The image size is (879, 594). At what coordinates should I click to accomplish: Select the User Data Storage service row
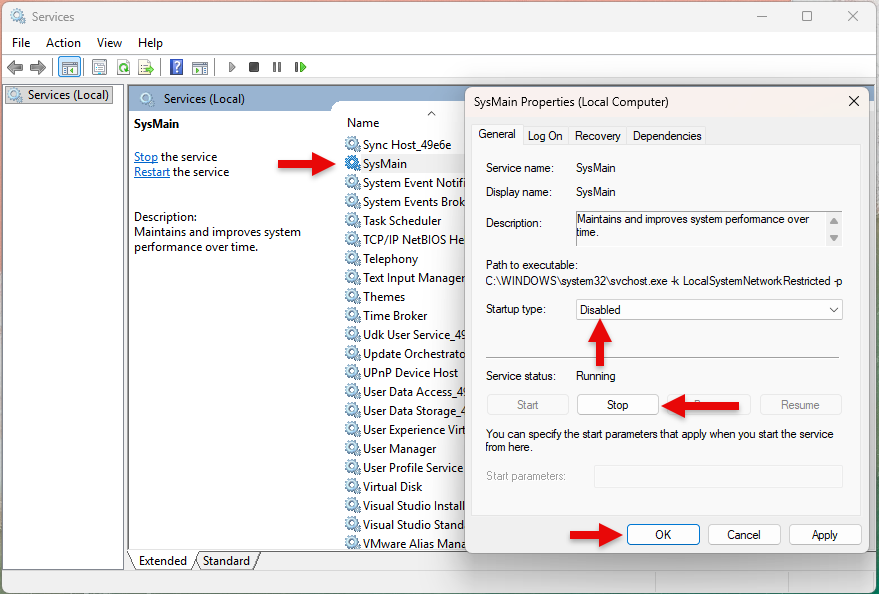pos(405,411)
